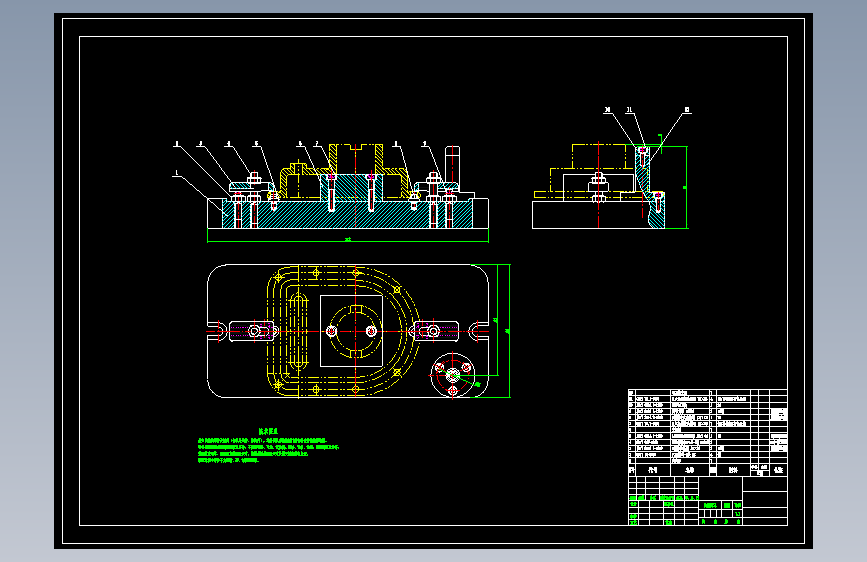Click the round four-hole flange in the plan view
The image size is (867, 562).
[453, 375]
